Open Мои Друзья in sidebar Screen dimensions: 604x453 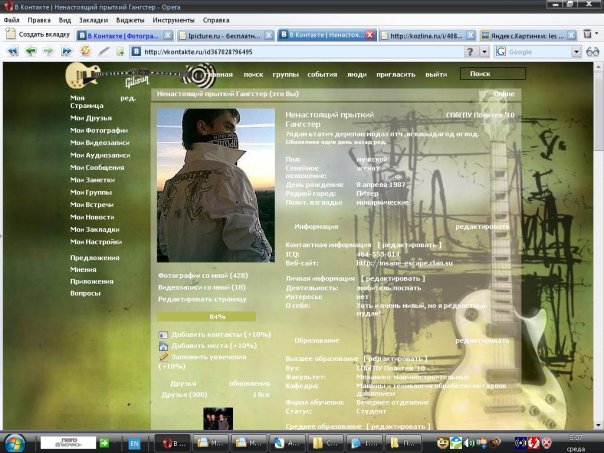click(x=91, y=118)
